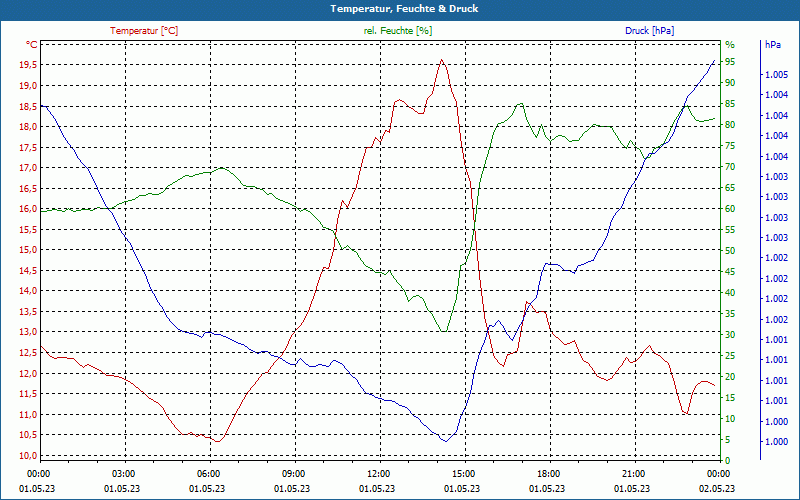Image resolution: width=800 pixels, height=500 pixels.
Task: Click the '30' humidity axis tick
Action: click(730, 335)
